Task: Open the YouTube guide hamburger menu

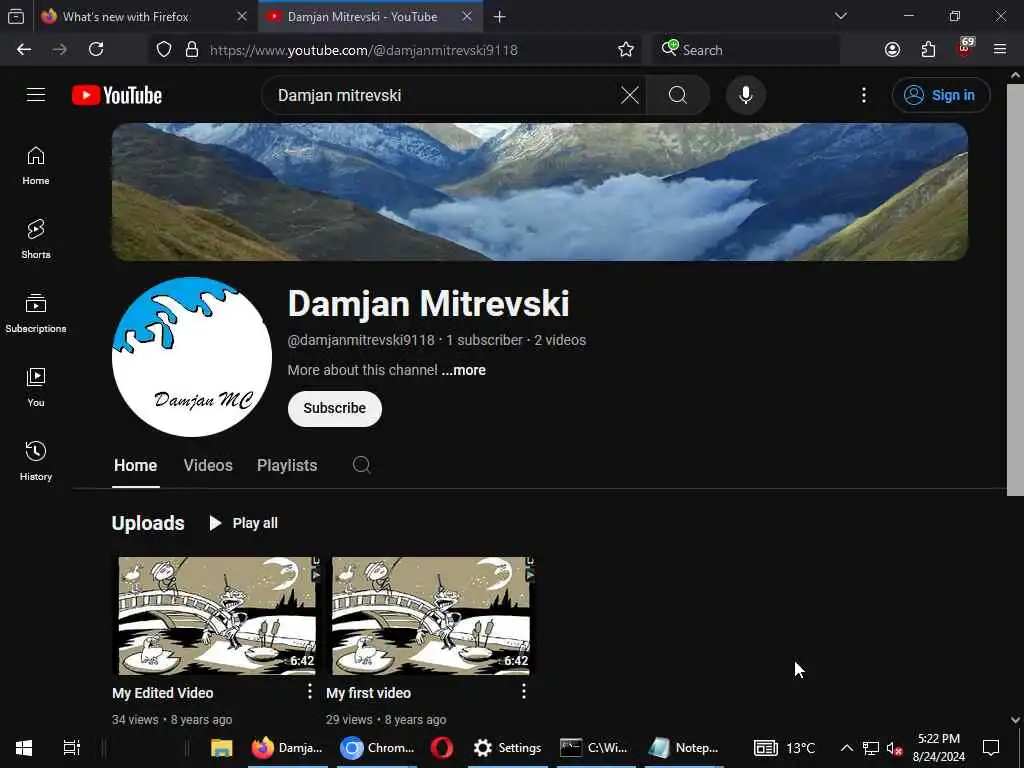Action: [36, 95]
